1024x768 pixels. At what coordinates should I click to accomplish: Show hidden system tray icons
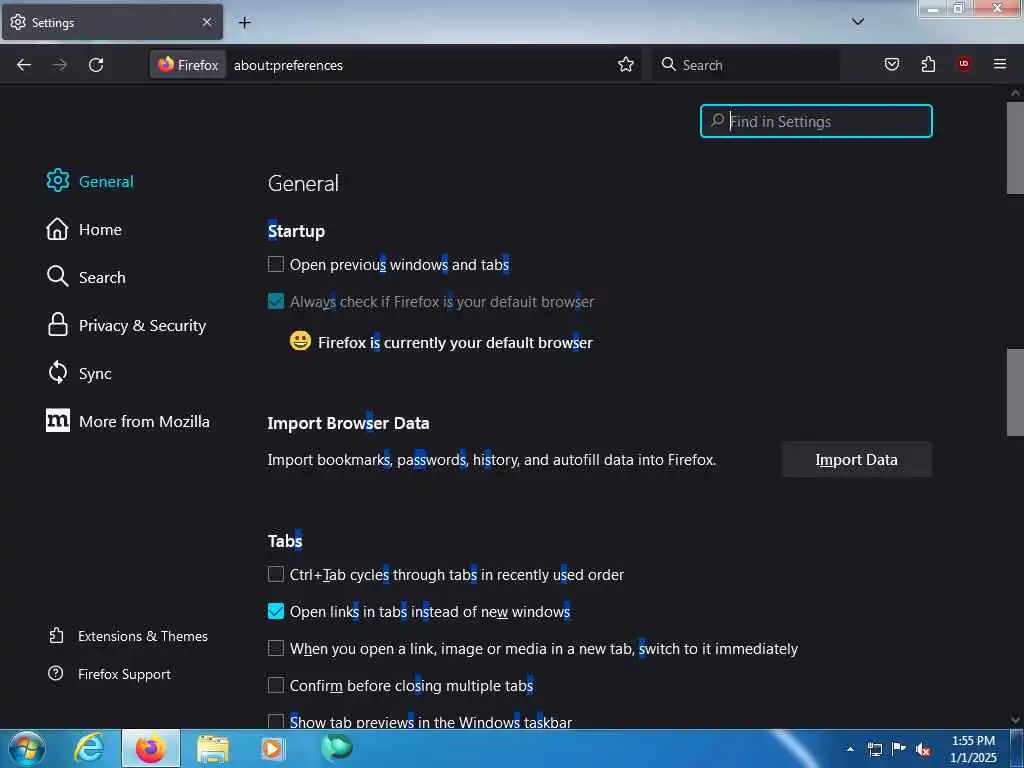[x=850, y=749]
